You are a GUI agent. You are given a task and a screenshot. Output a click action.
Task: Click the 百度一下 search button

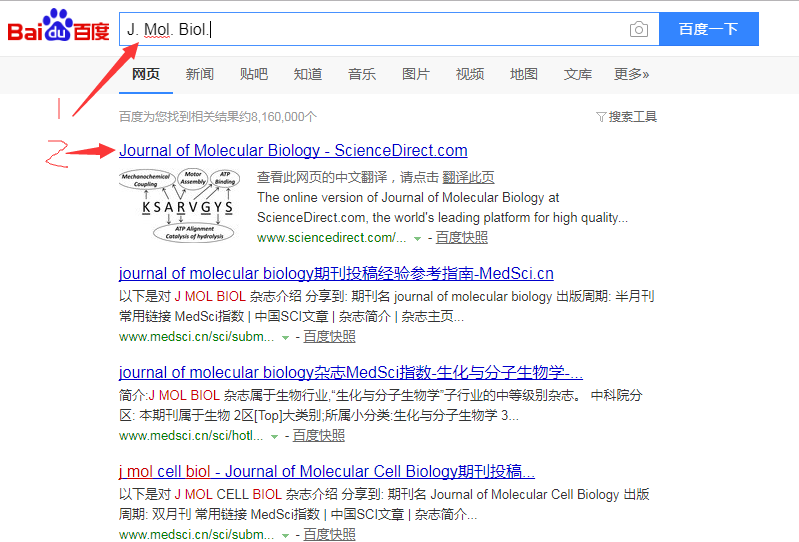click(x=709, y=29)
